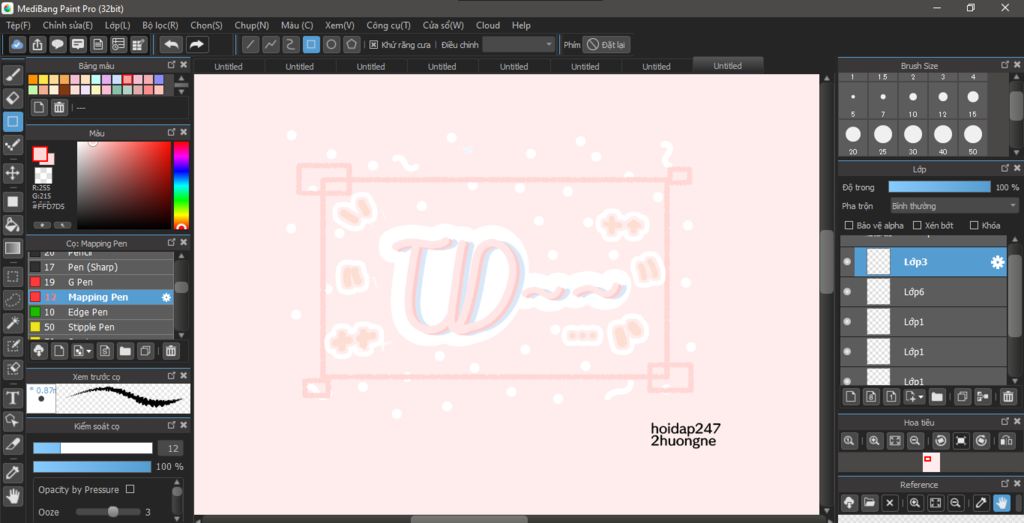Screen dimensions: 1024x523
Task: Choose the ellipse shape mode
Action: (331, 44)
